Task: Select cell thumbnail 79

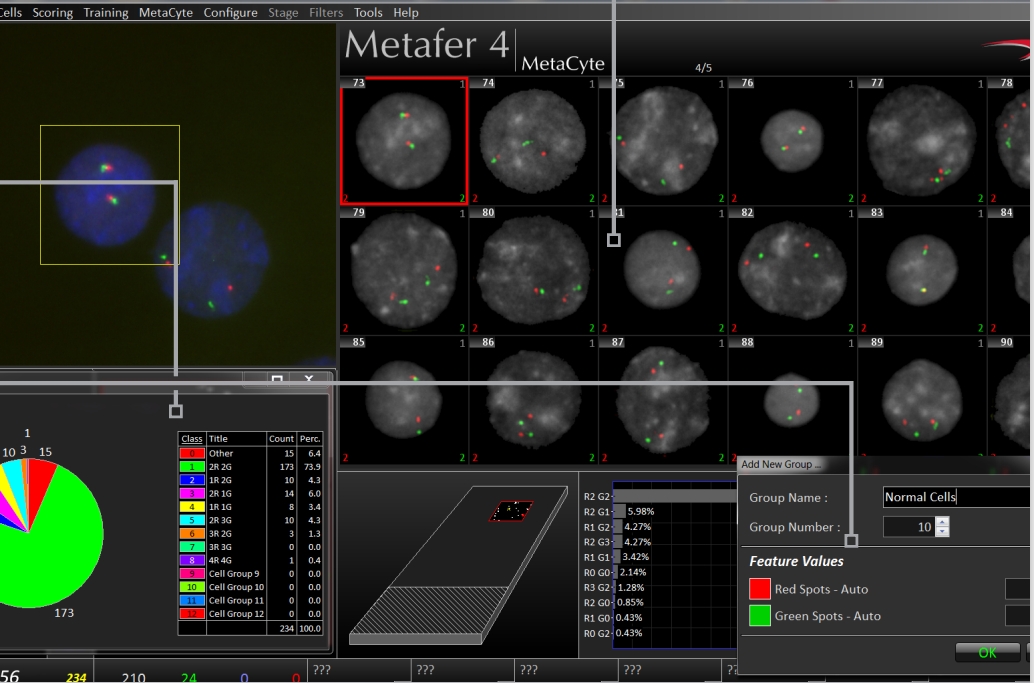Action: 404,270
